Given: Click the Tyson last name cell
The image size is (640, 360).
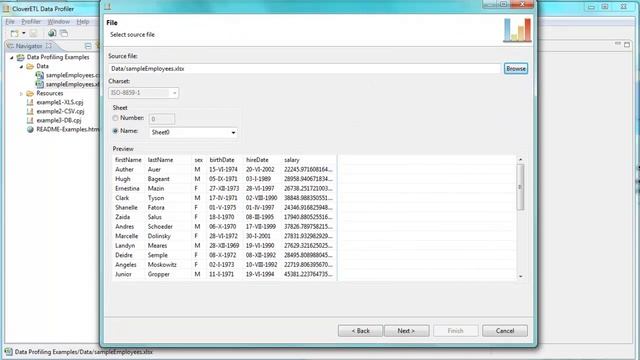Looking at the screenshot, I should 156,198.
